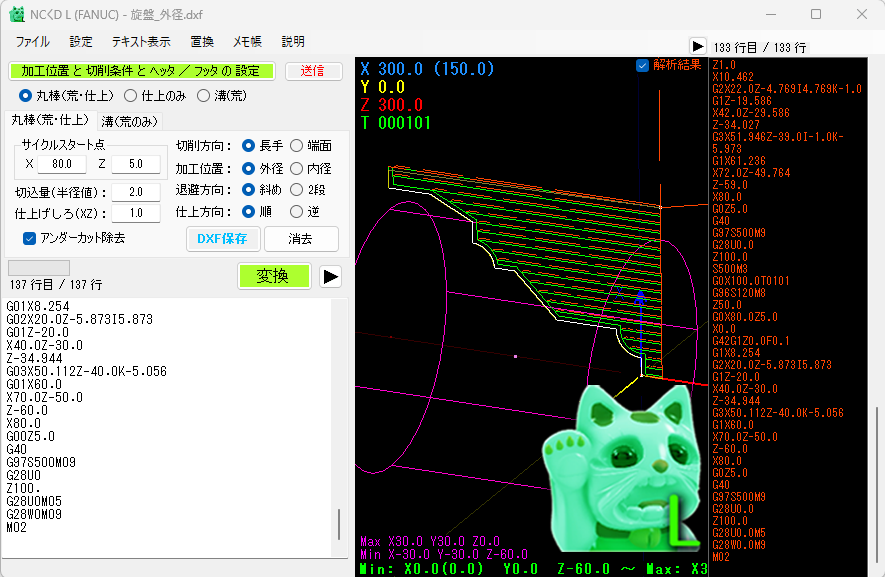Click the 送信 button

click(x=312, y=71)
